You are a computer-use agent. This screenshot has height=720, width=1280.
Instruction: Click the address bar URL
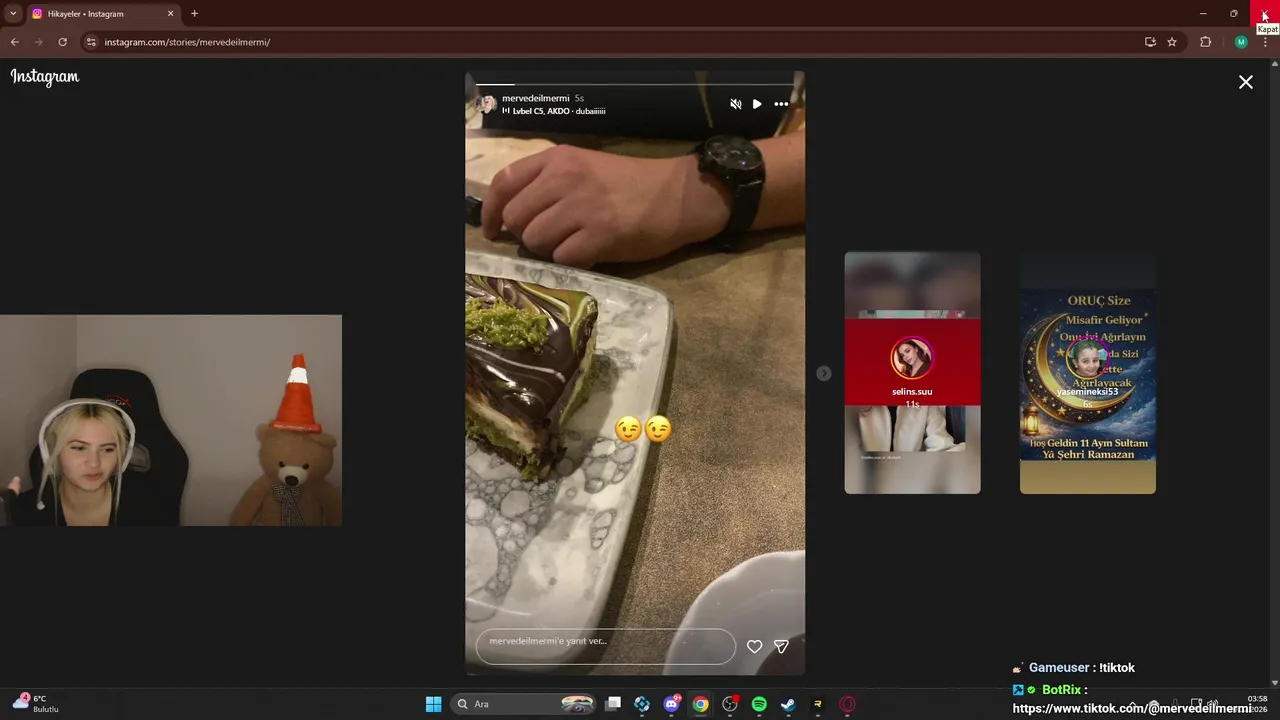point(187,42)
